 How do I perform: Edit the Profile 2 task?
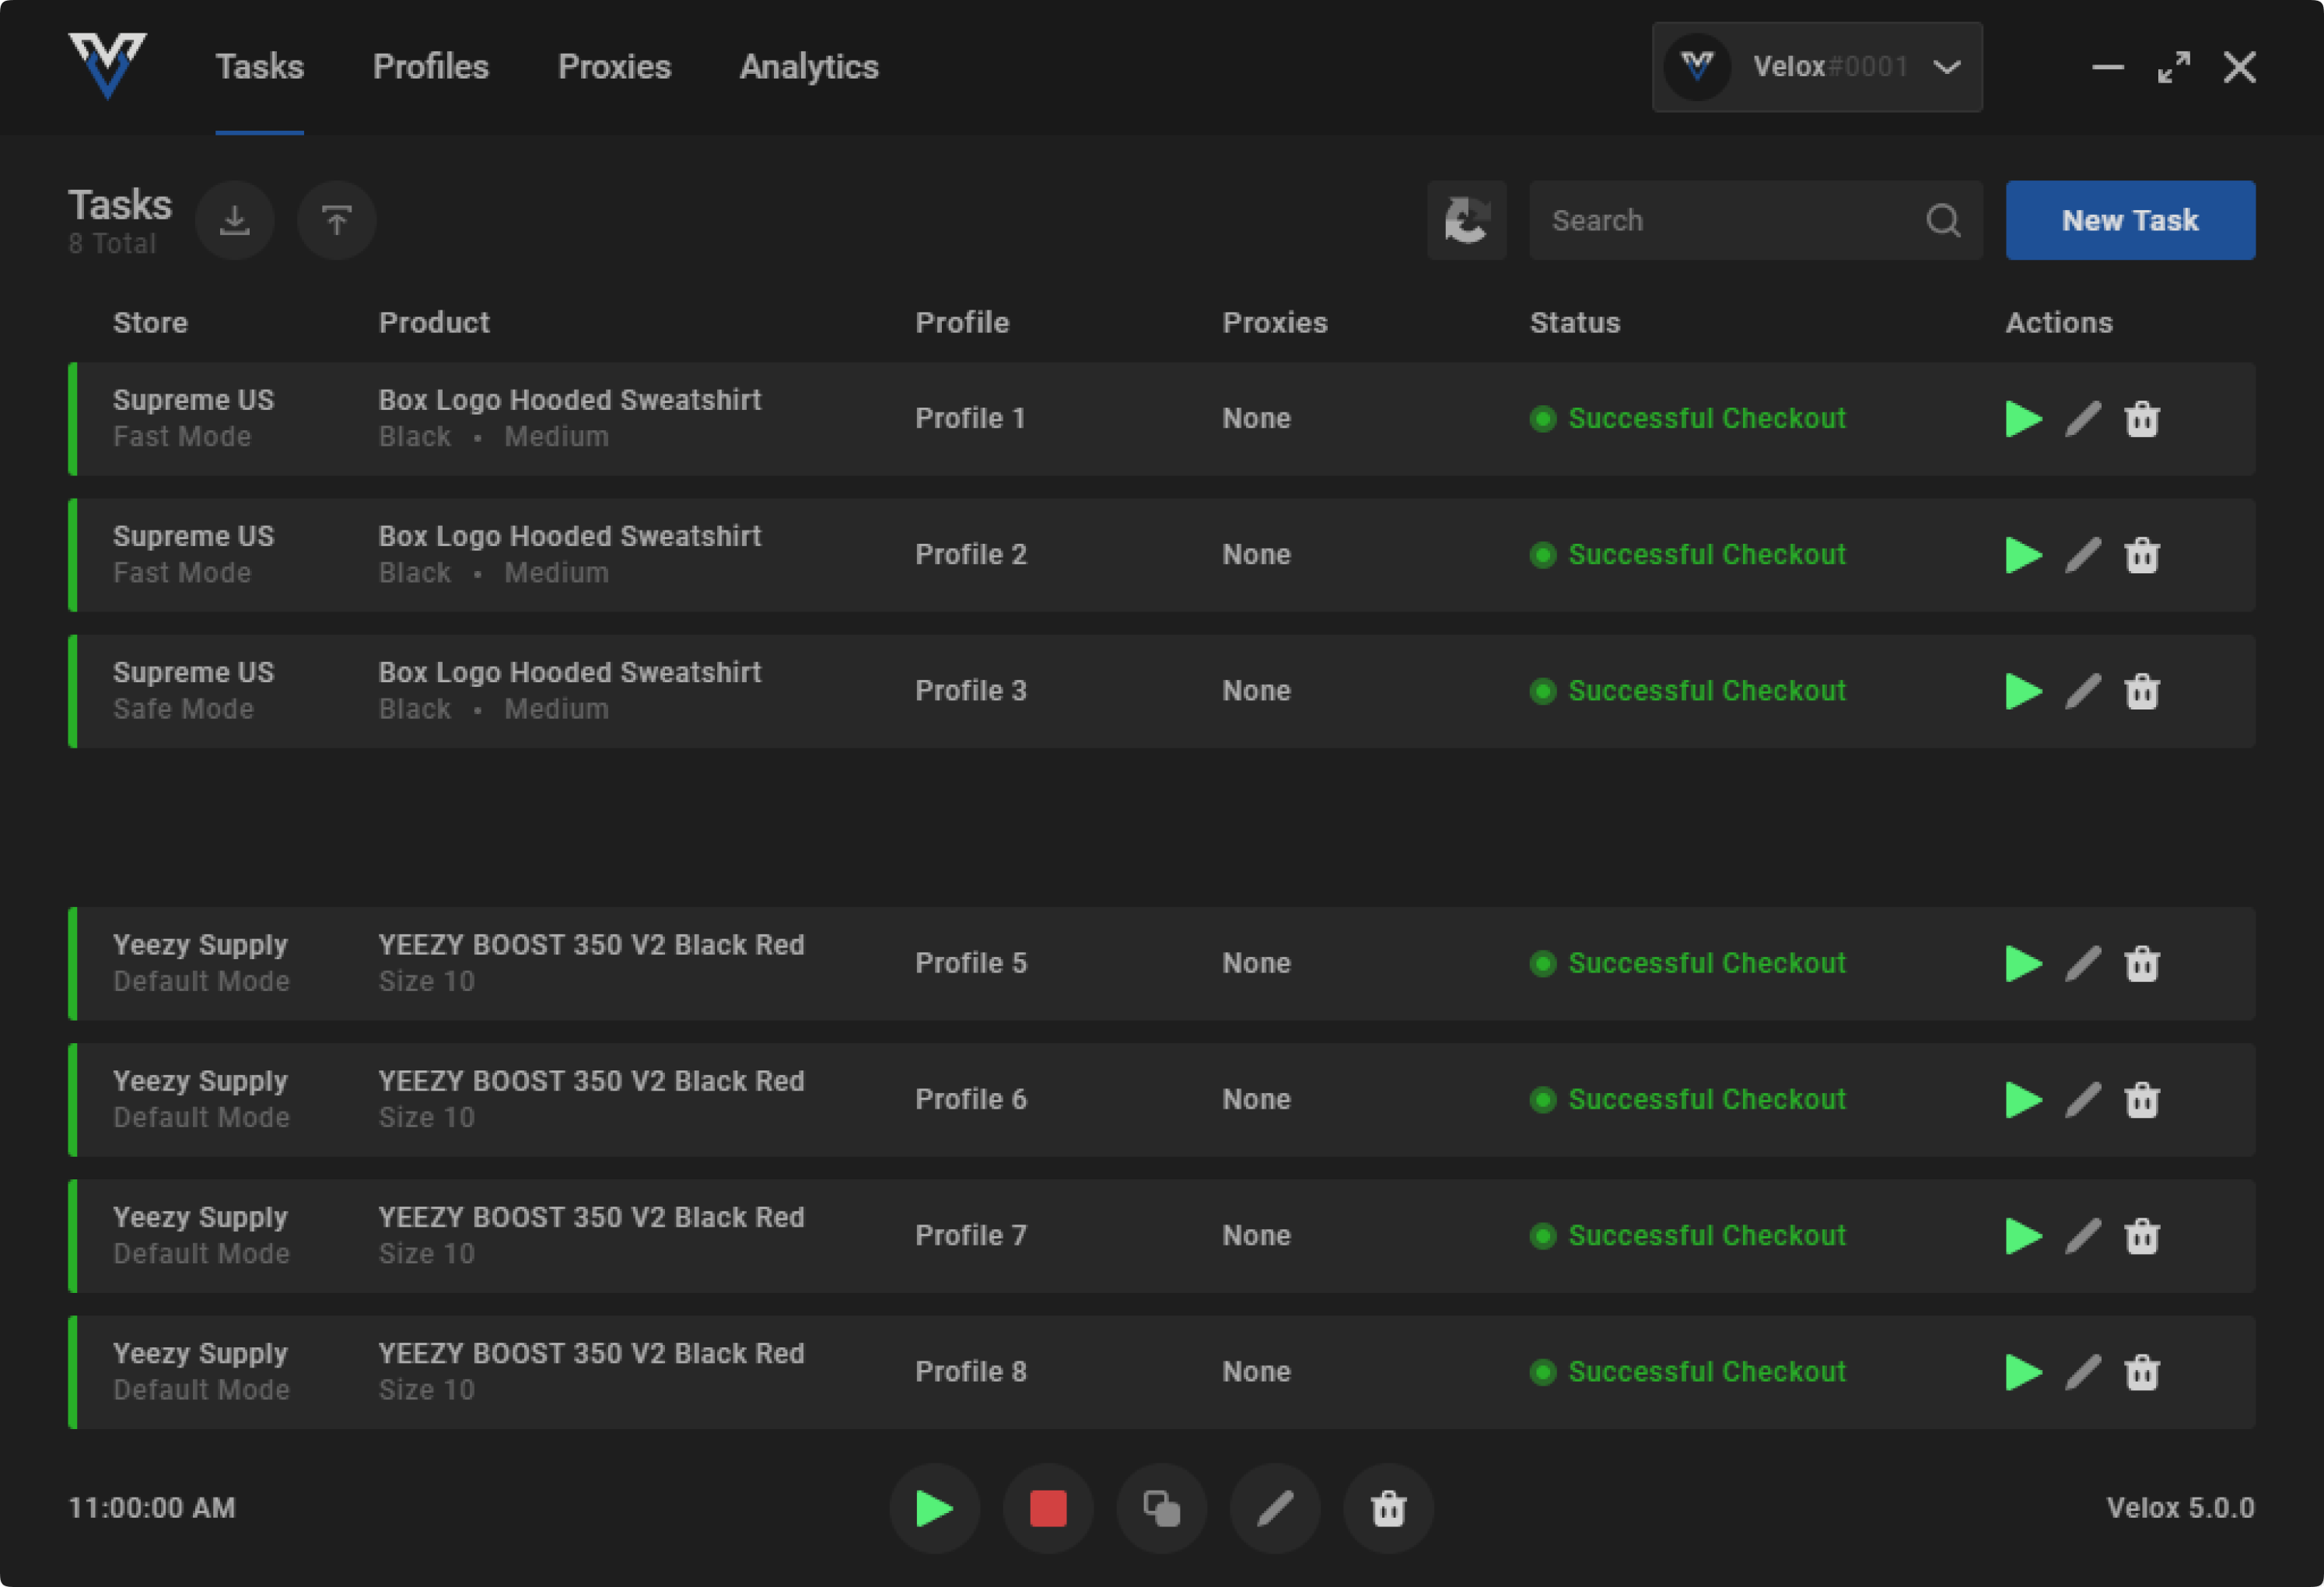(x=2083, y=555)
